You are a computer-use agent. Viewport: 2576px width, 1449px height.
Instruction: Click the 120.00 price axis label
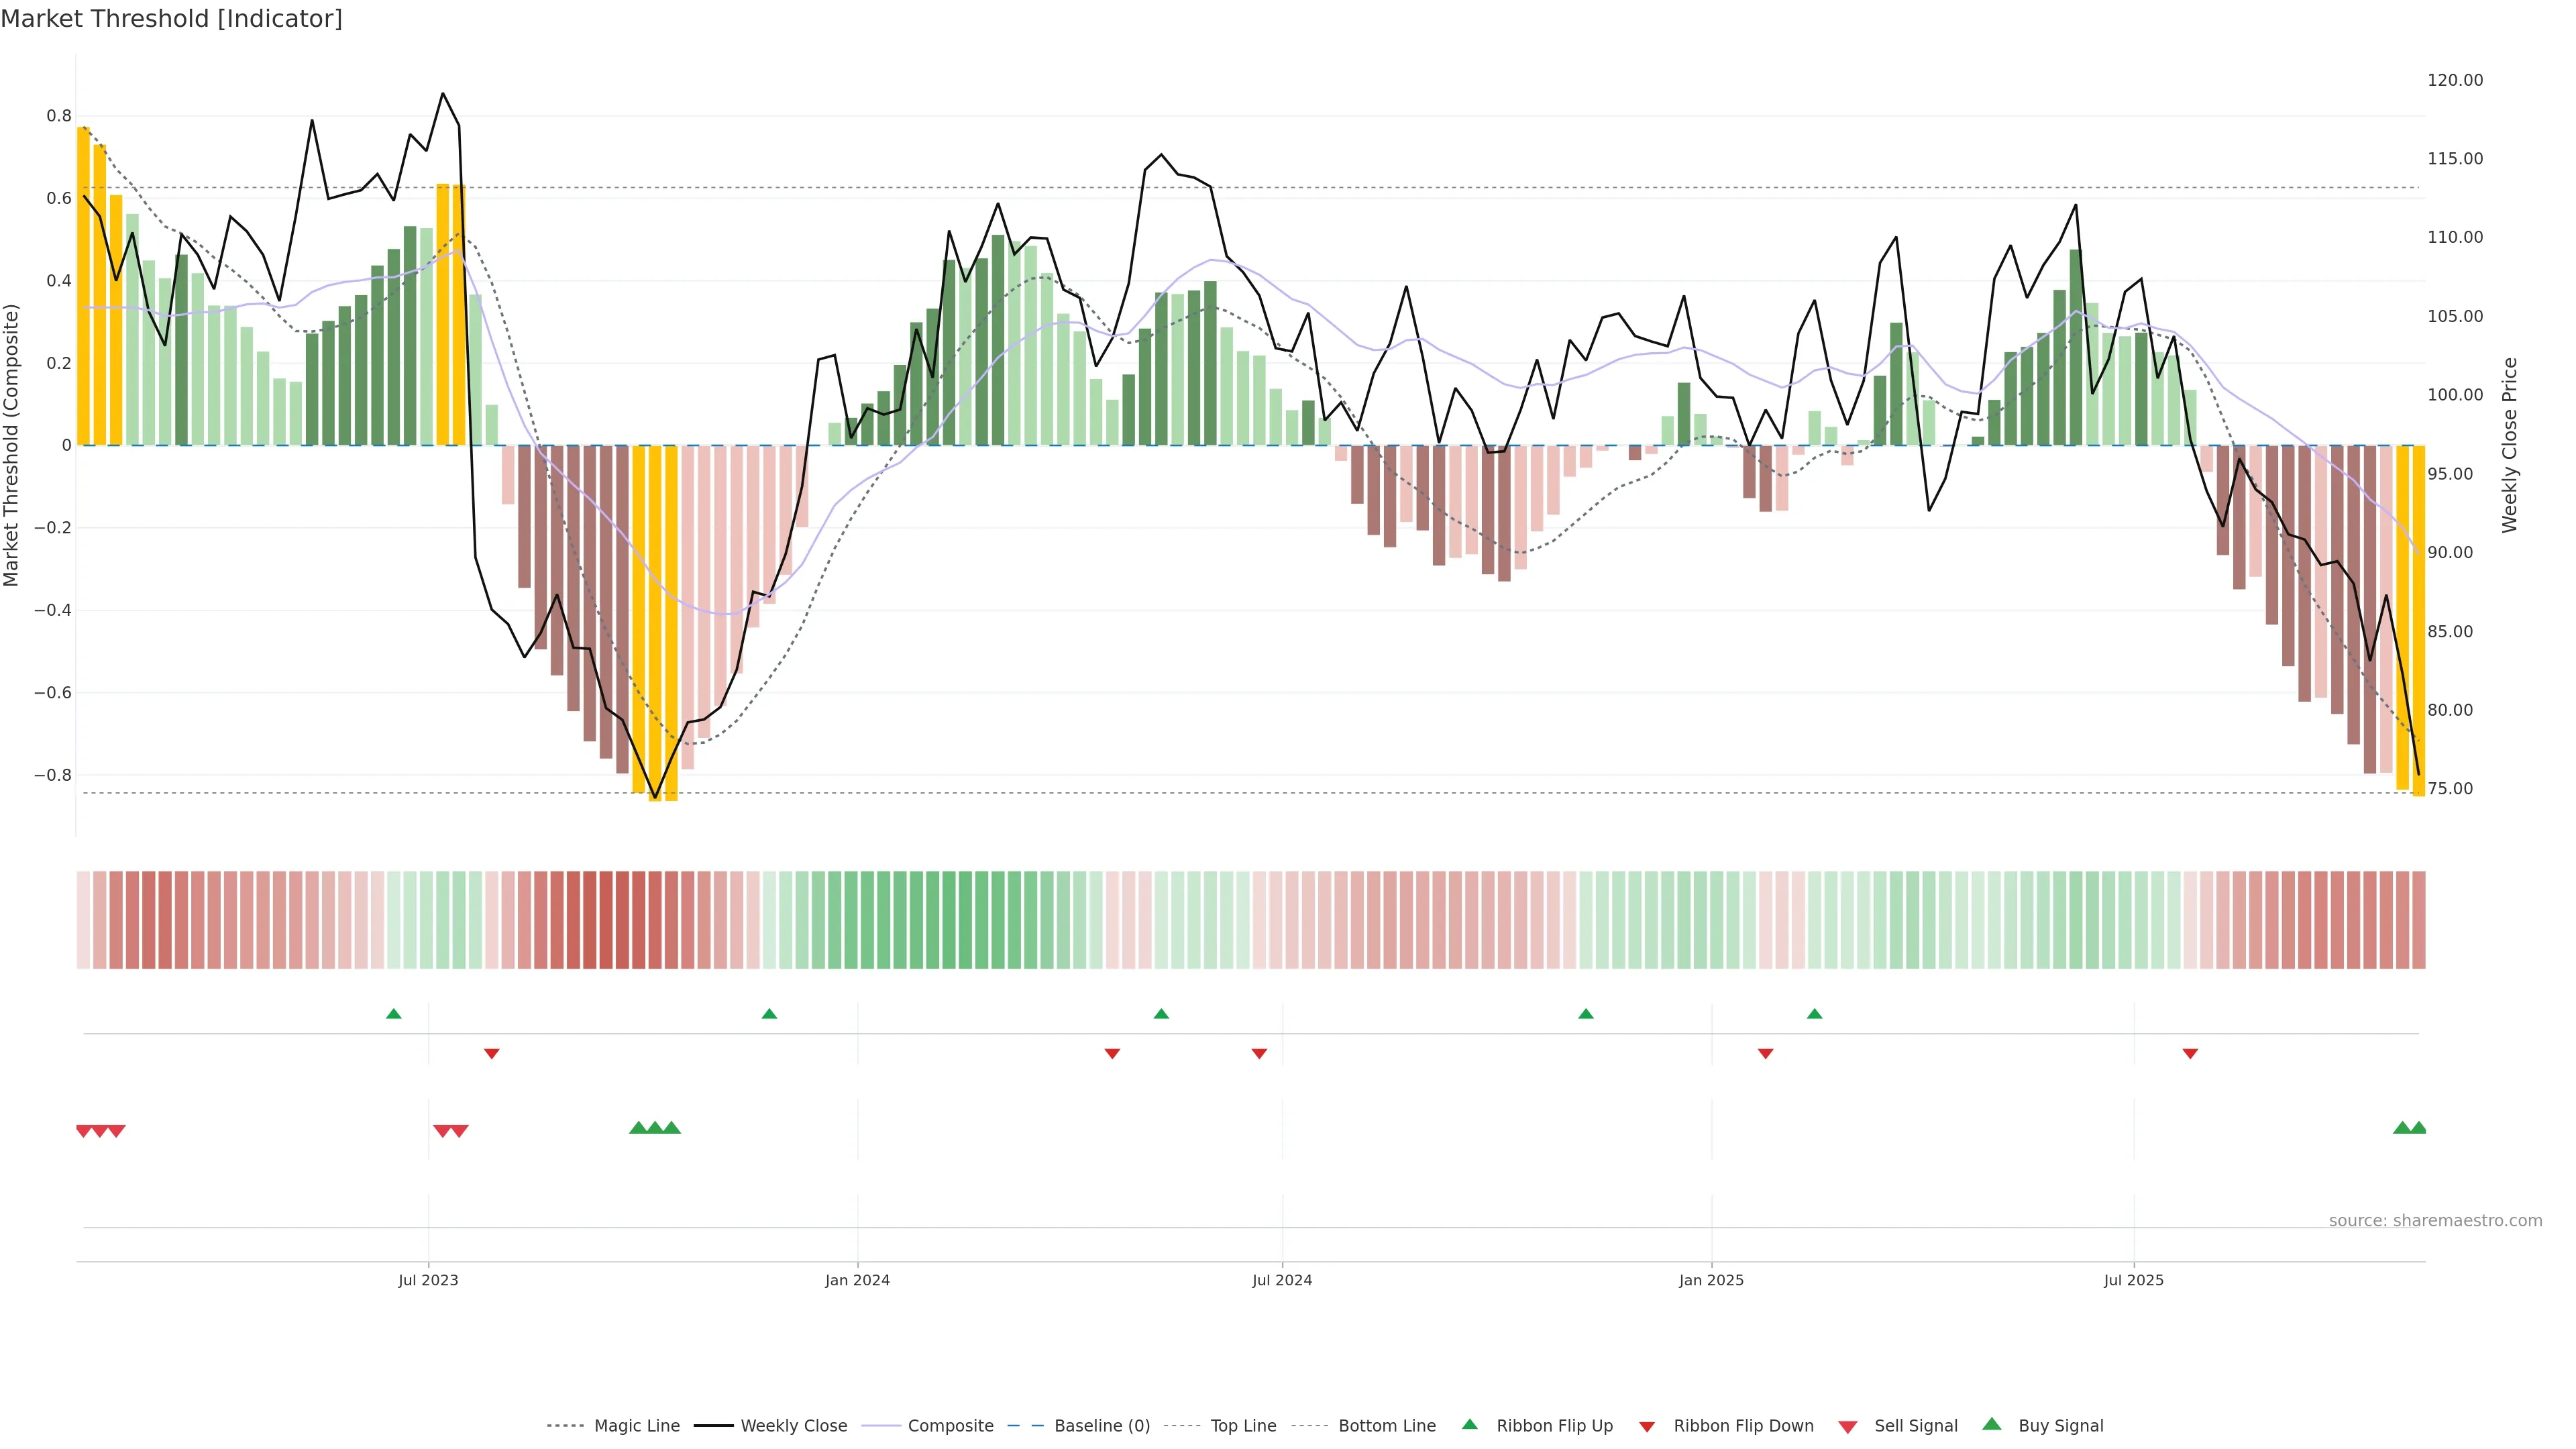(2454, 80)
